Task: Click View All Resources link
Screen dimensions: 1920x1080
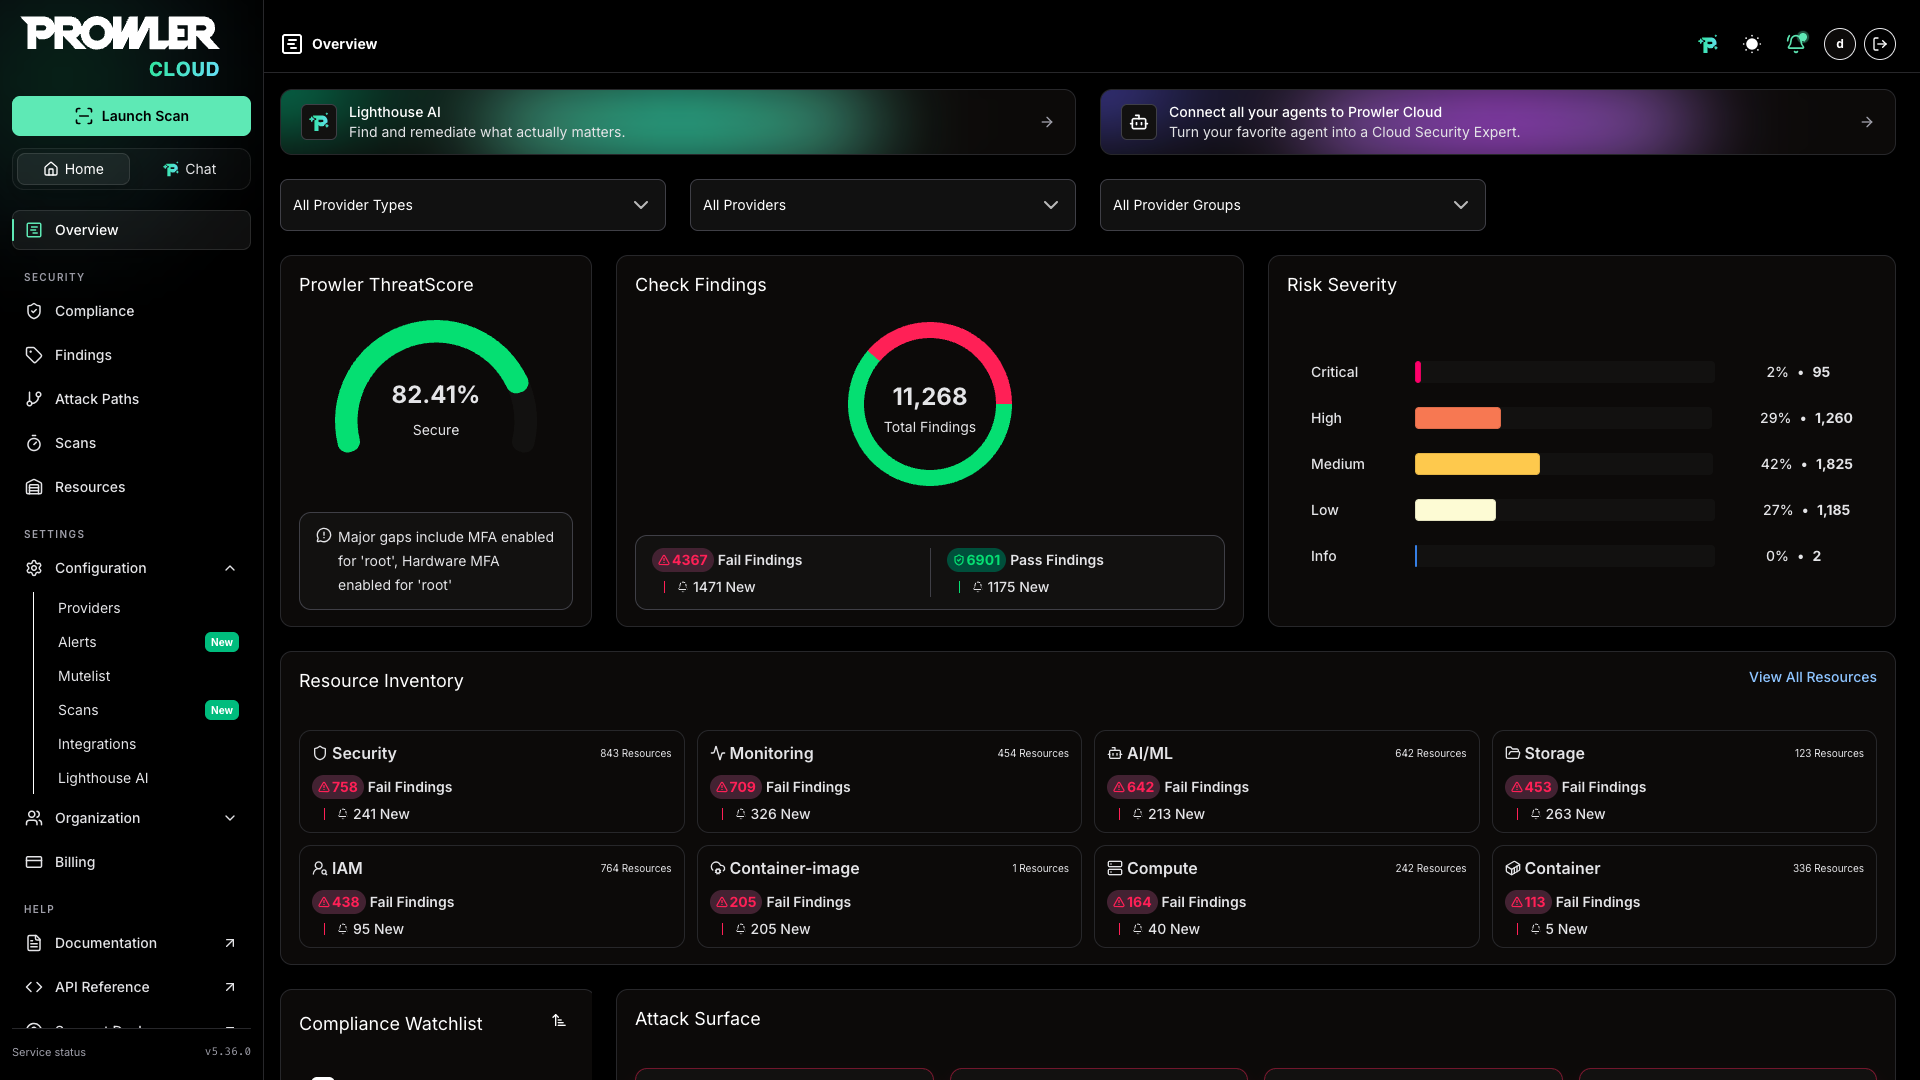Action: [1813, 677]
